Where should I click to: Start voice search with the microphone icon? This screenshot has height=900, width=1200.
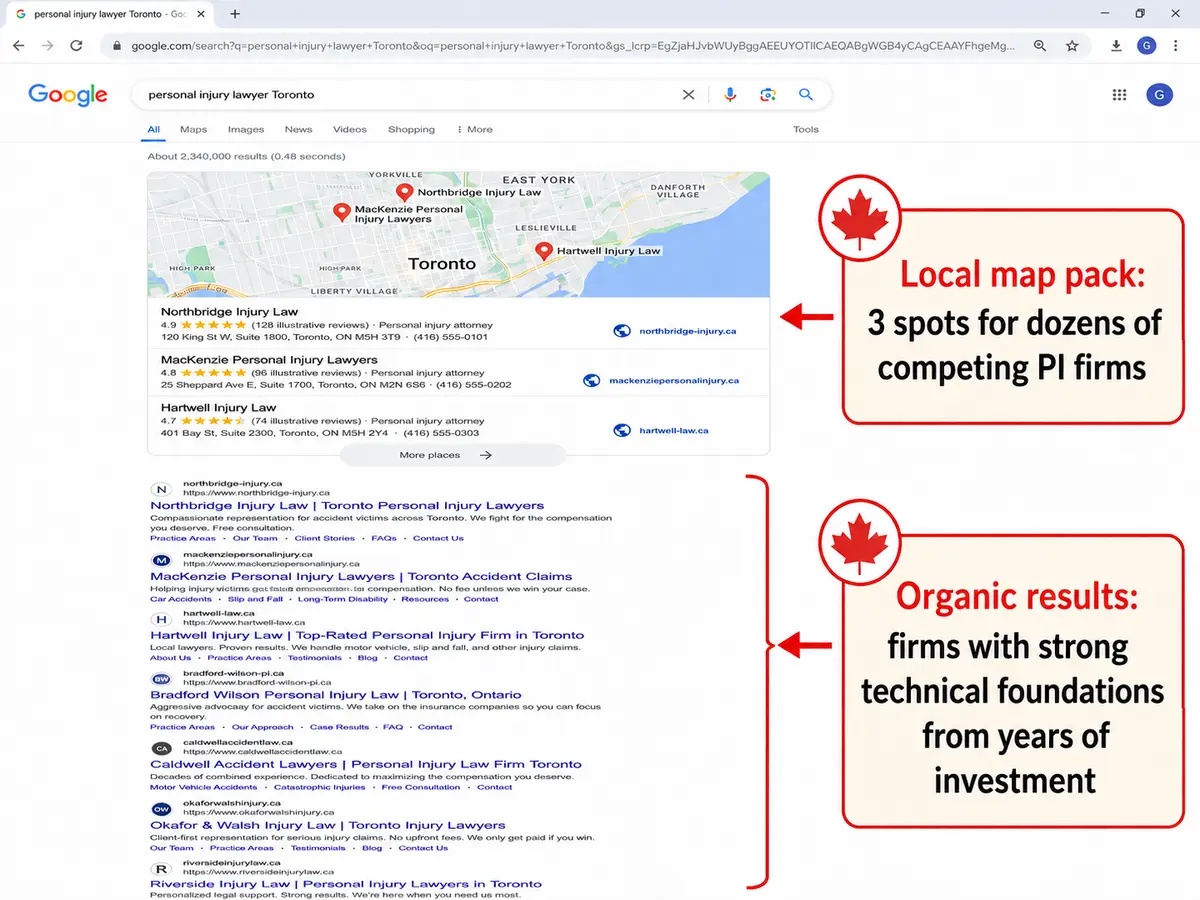click(730, 95)
